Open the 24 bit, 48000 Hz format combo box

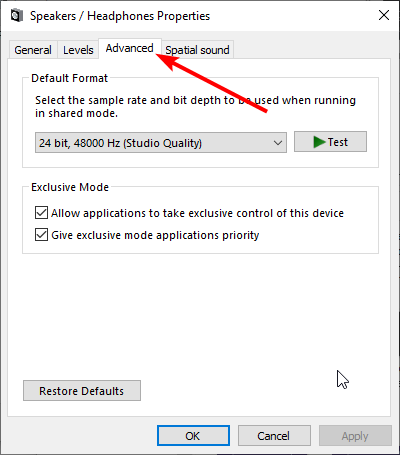point(161,143)
